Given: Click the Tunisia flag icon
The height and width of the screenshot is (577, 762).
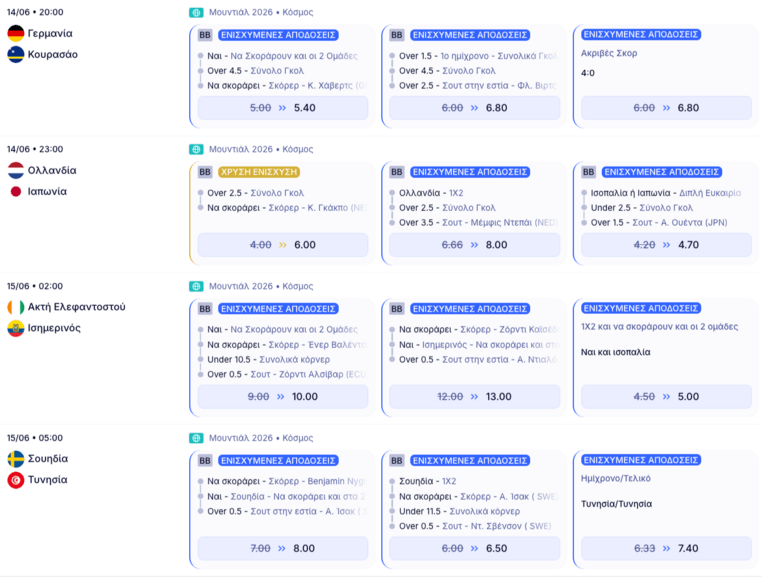Looking at the screenshot, I should pos(16,480).
